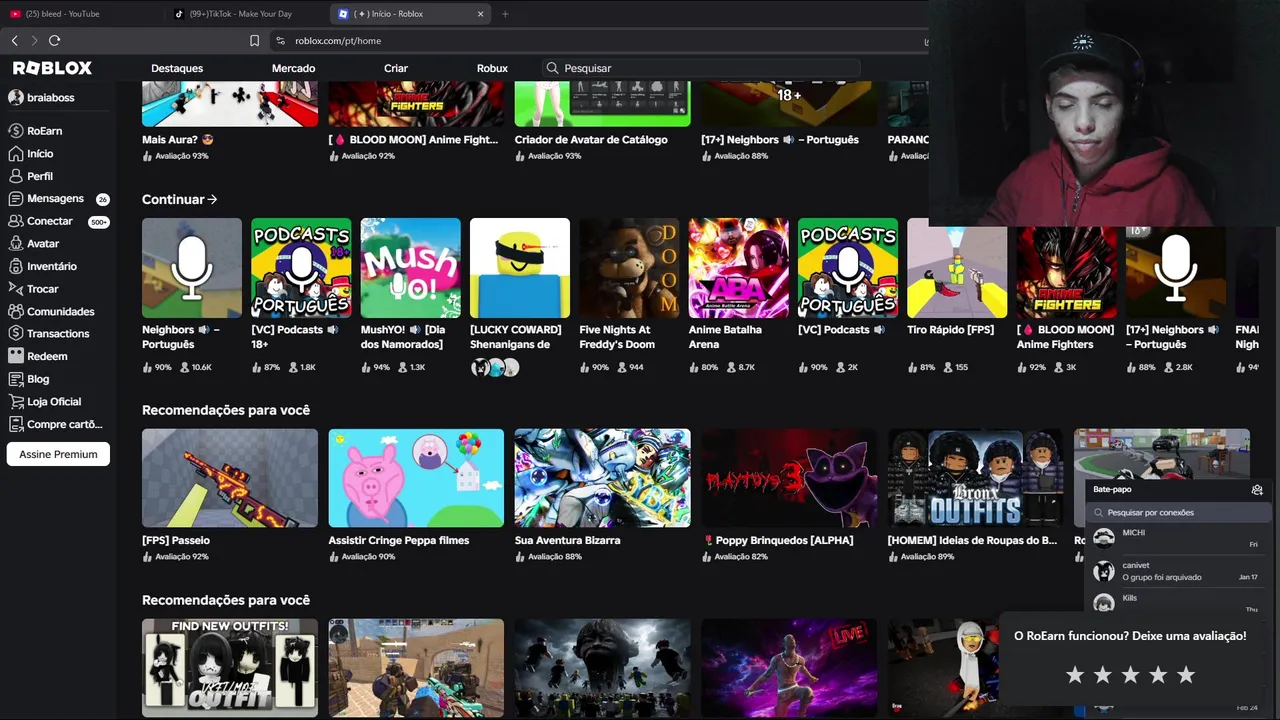The image size is (1280, 720).
Task: Open [VC] Podcasts 18+ game thumbnail
Action: (301, 268)
